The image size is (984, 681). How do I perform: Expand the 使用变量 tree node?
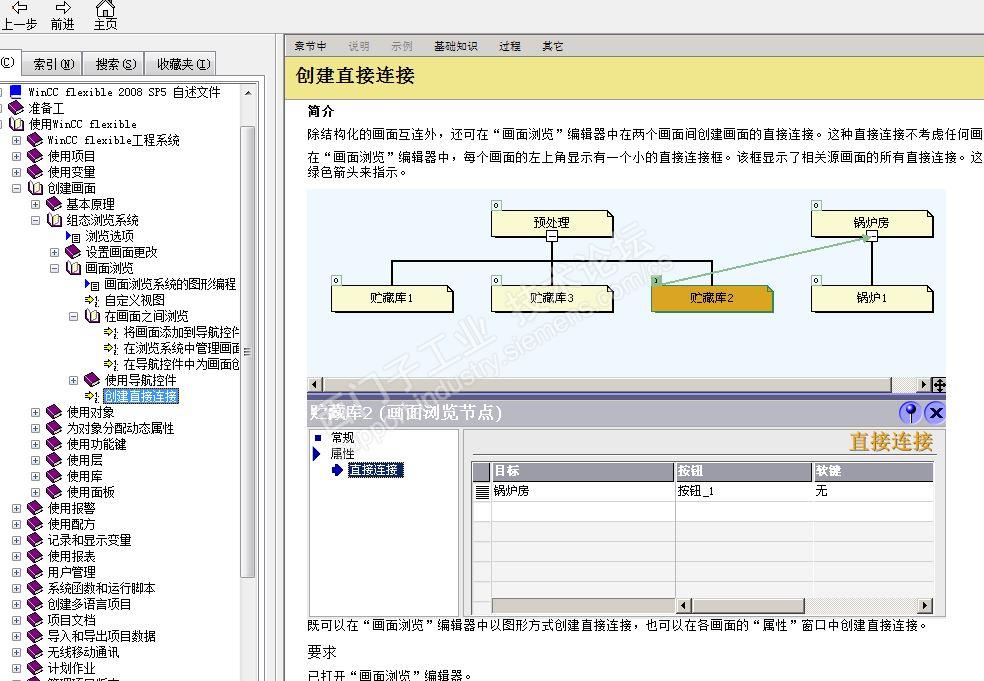17,172
